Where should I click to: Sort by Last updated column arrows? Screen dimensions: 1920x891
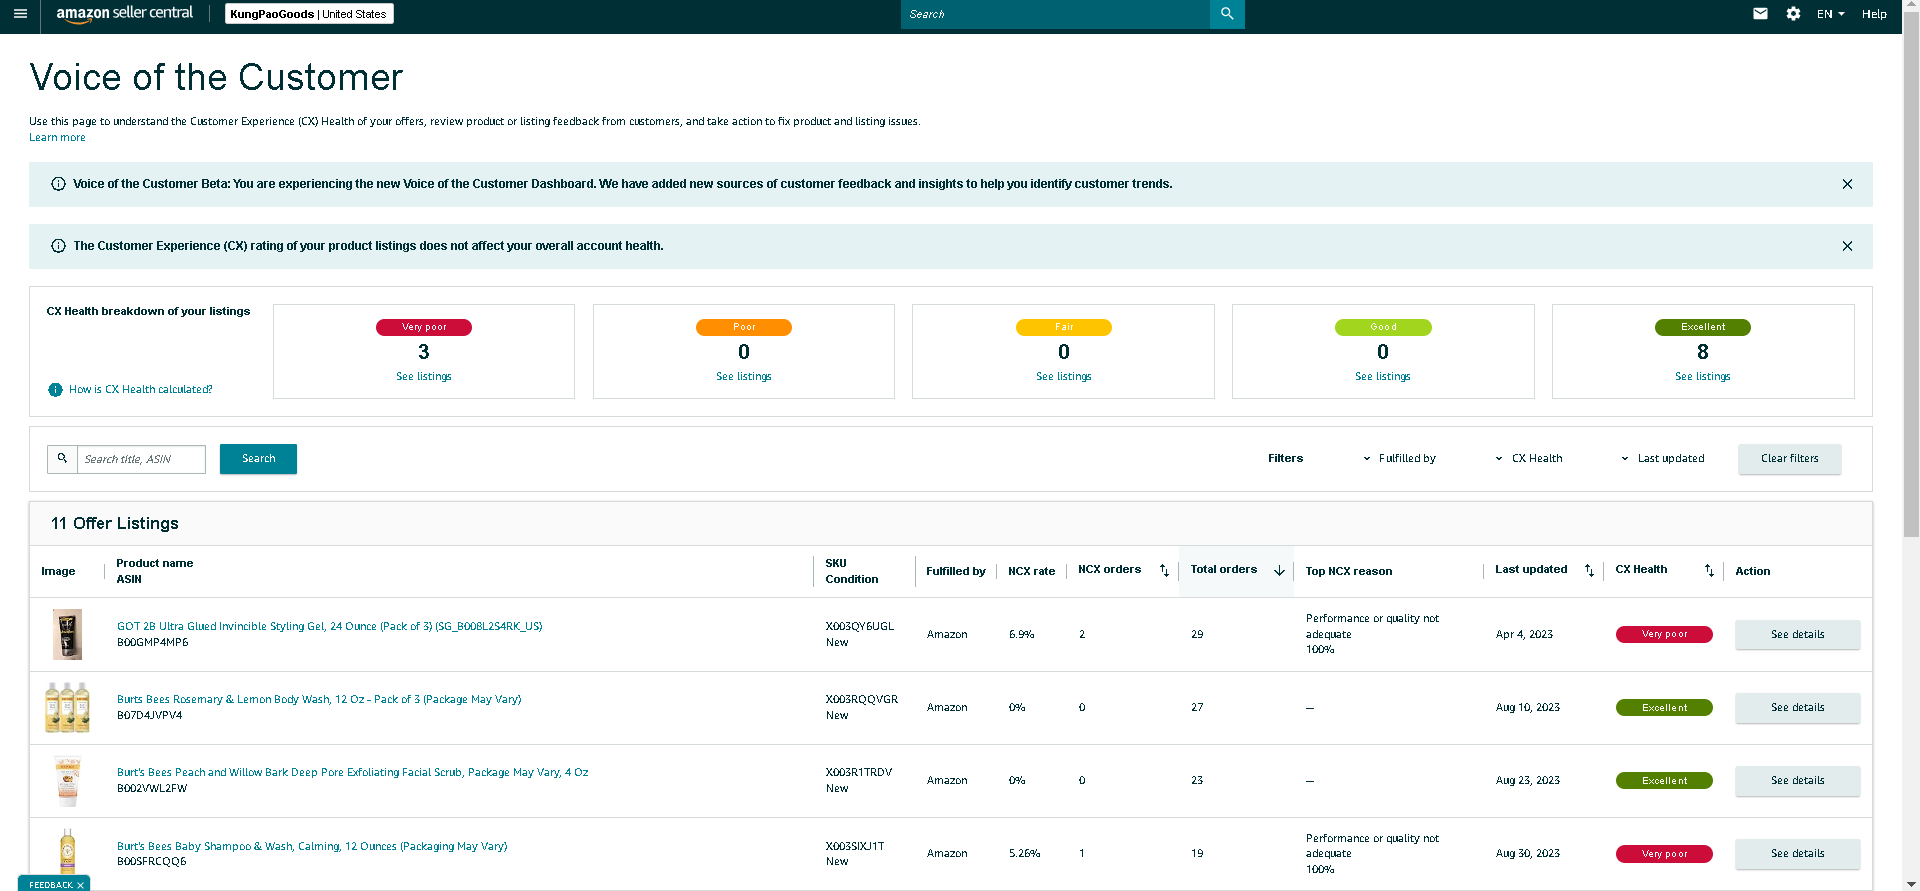1589,570
